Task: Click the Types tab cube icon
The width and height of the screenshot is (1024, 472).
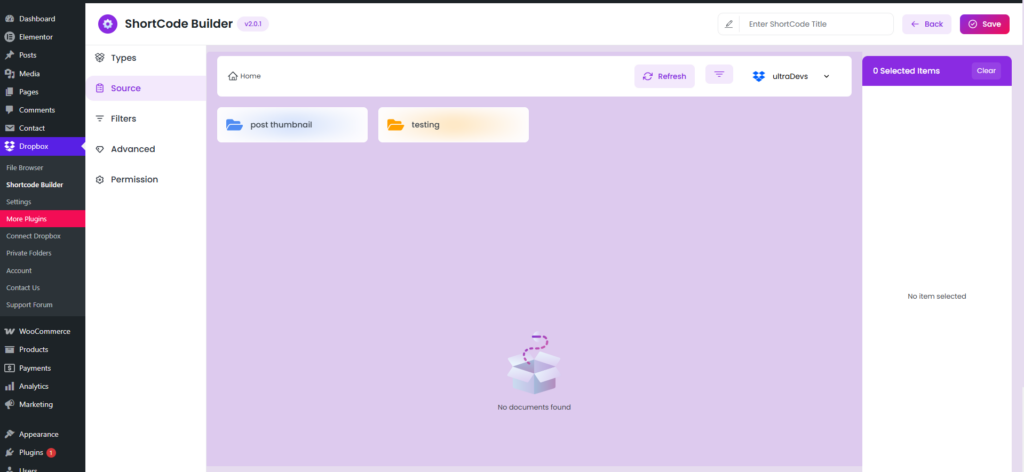Action: pos(99,57)
